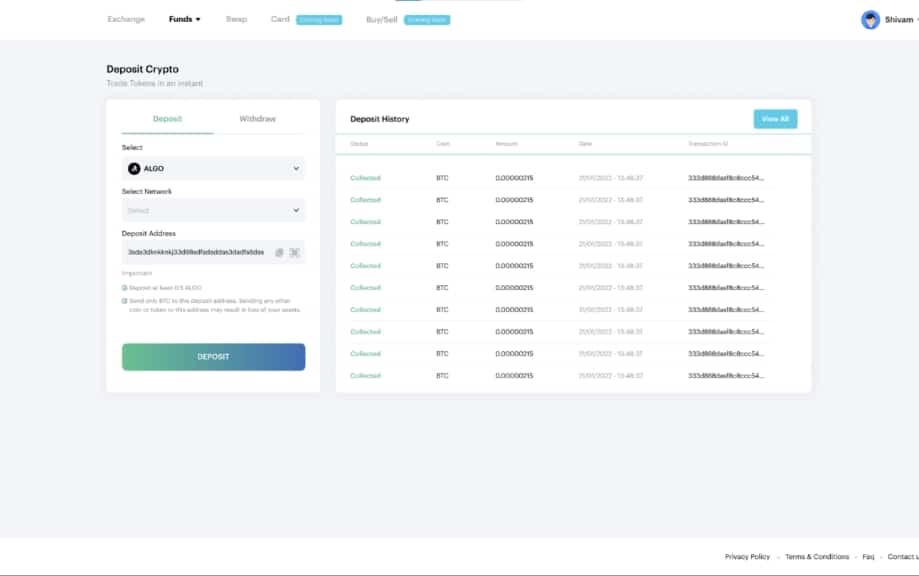Open the Swap page

coord(236,19)
